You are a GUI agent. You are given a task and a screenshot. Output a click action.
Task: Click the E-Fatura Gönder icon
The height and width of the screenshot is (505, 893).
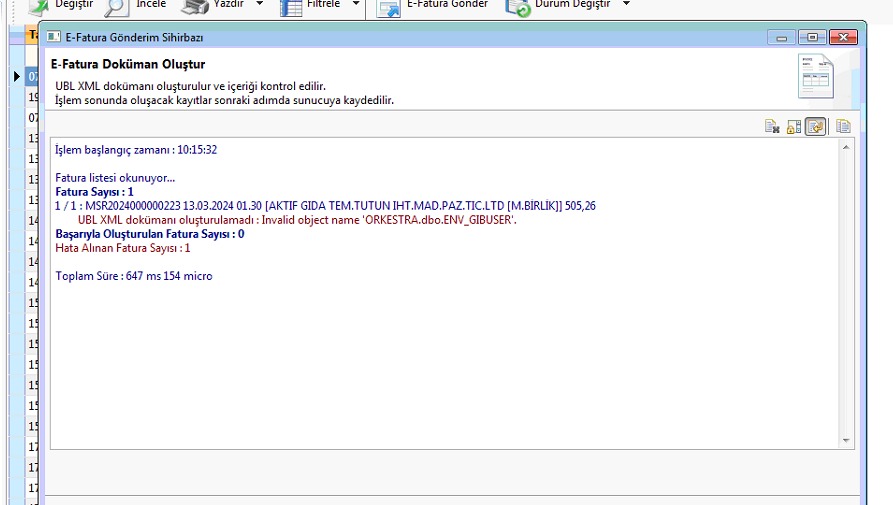(389, 6)
